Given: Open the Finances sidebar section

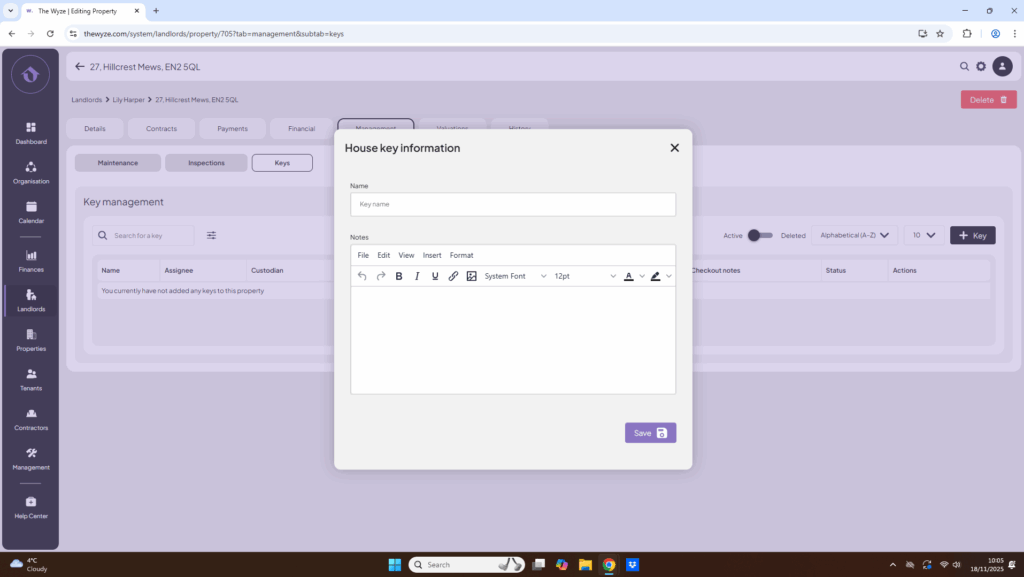Looking at the screenshot, I should pos(31,260).
